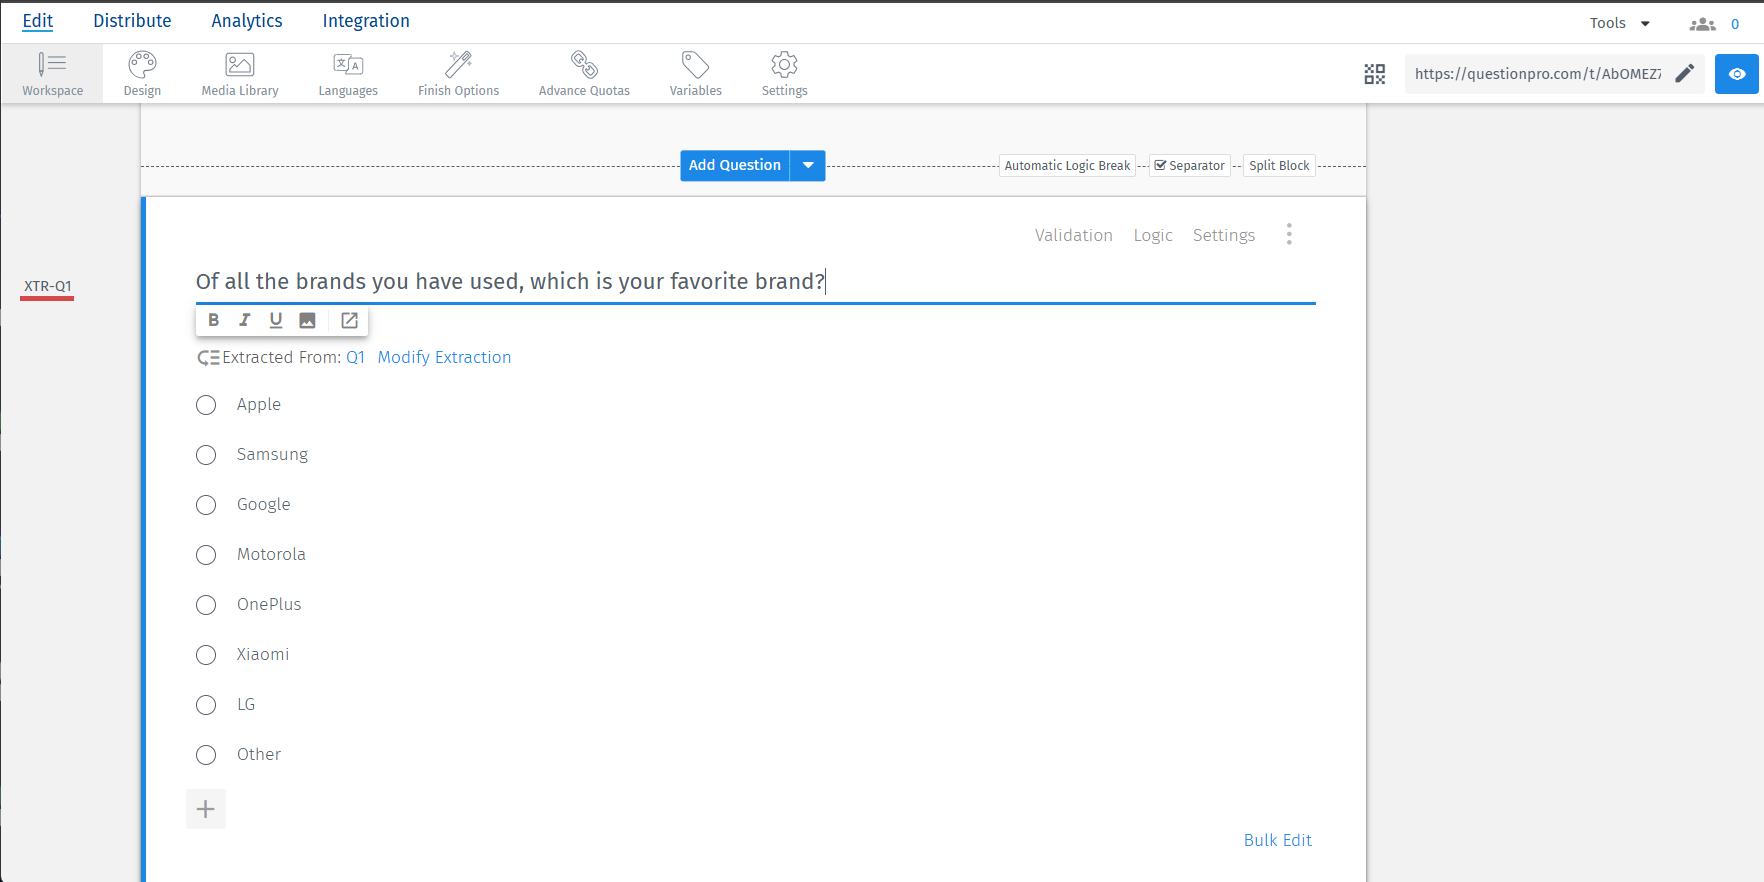Screen dimensions: 1764x882
Task: Apply bold formatting to question text
Action: tap(213, 320)
